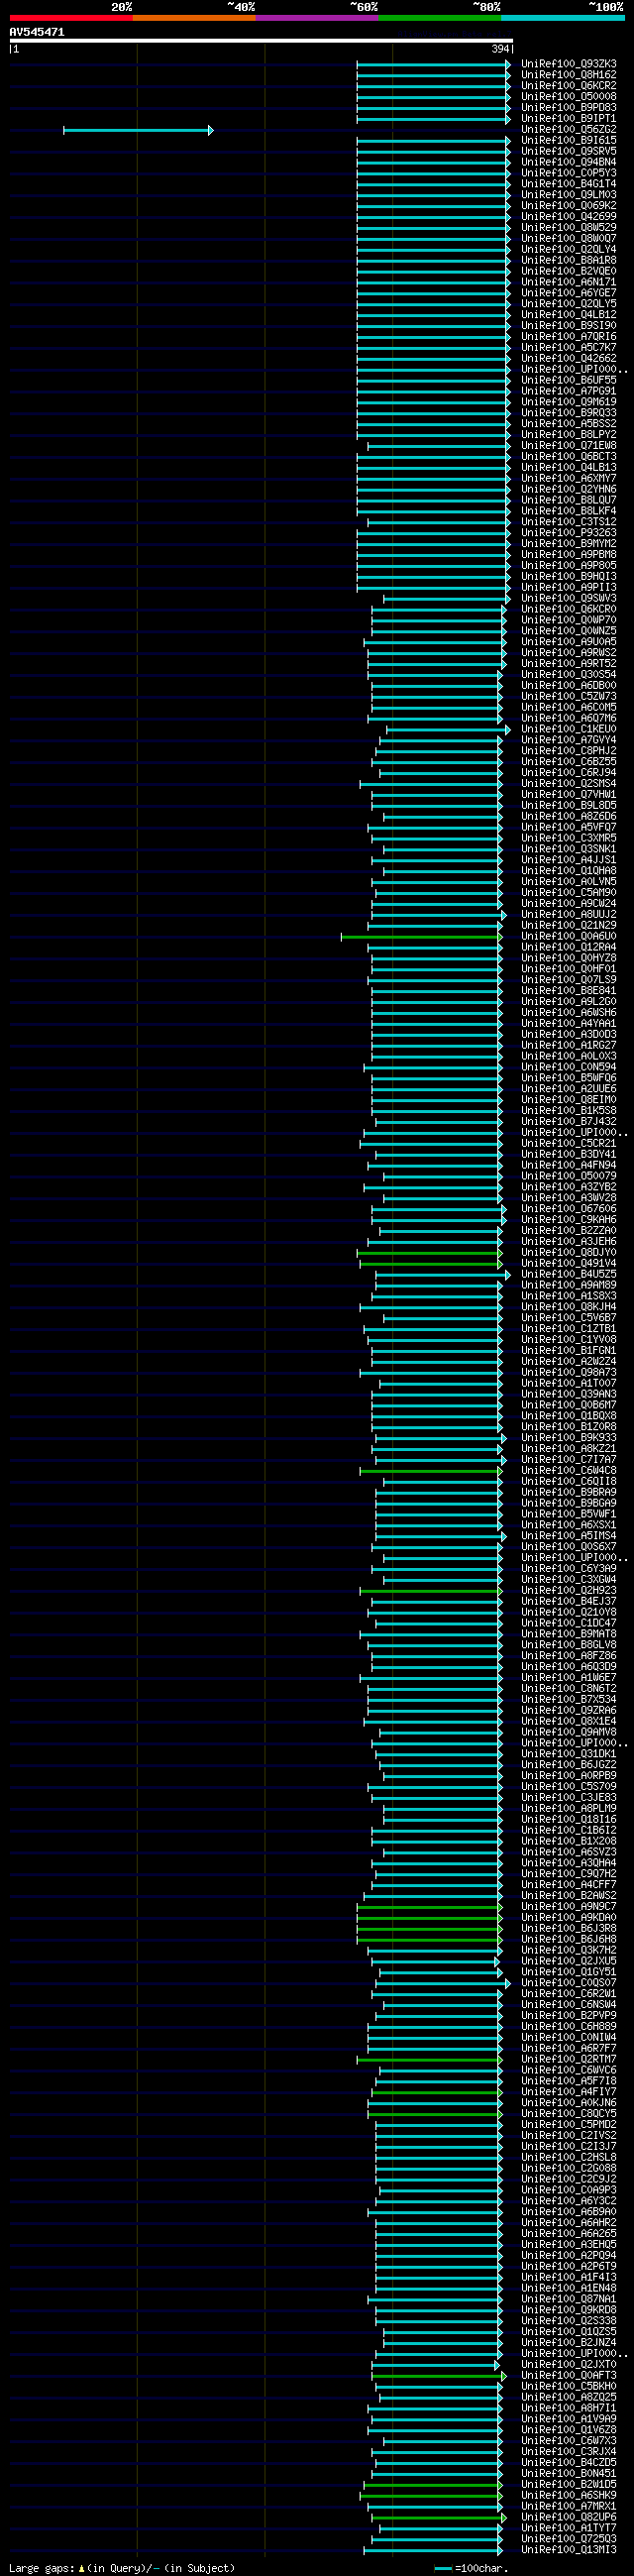Select the UniRef100_C0P5Y3 label

(569, 173)
